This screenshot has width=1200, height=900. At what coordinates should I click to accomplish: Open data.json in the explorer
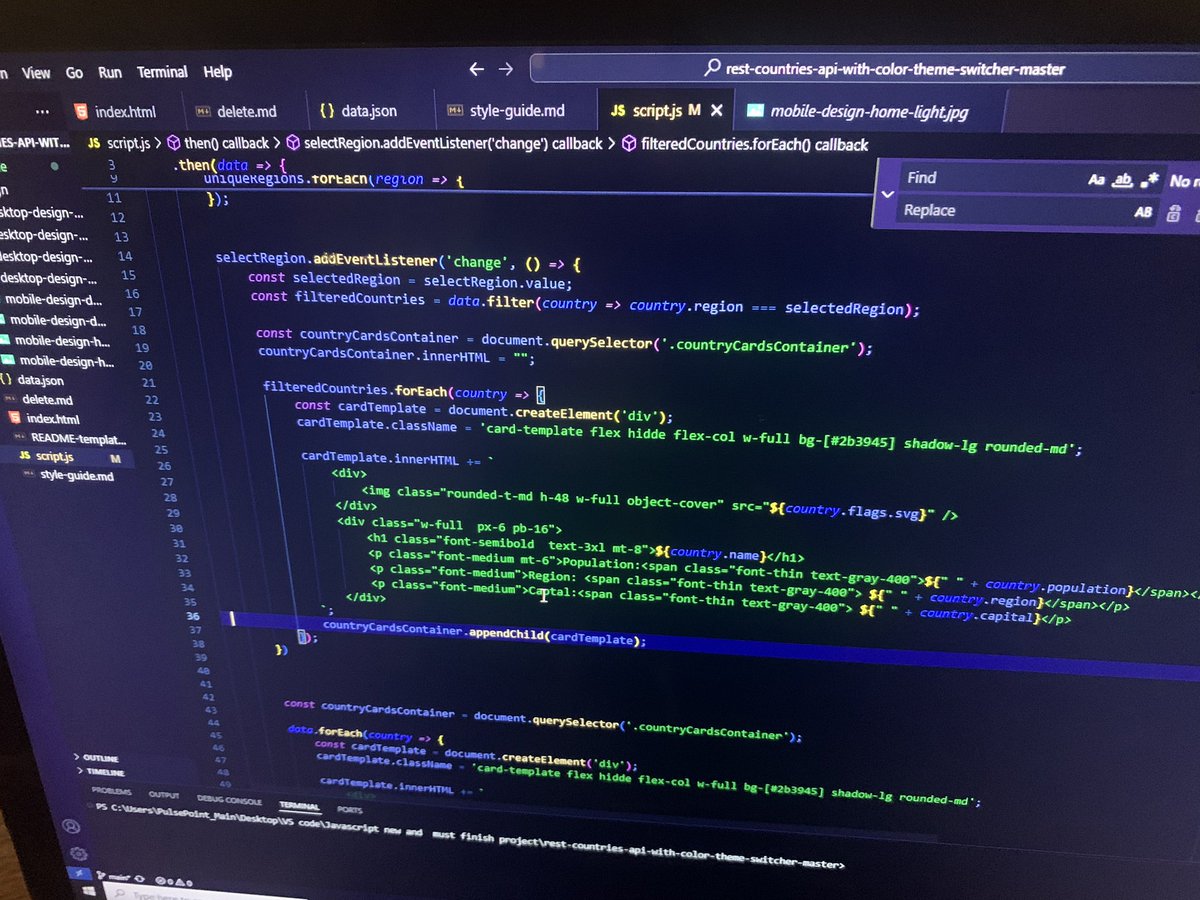coord(40,380)
